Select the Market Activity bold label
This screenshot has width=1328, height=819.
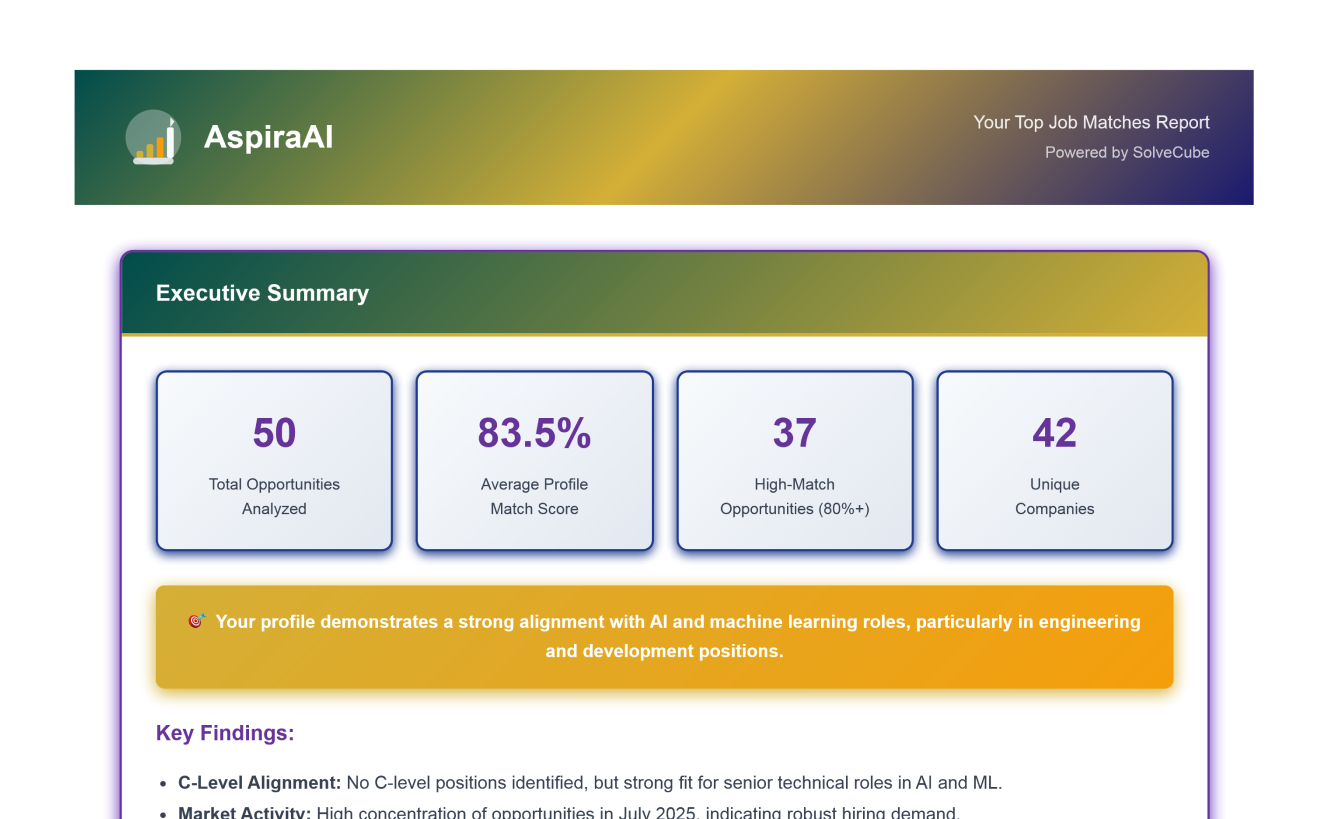tap(244, 812)
